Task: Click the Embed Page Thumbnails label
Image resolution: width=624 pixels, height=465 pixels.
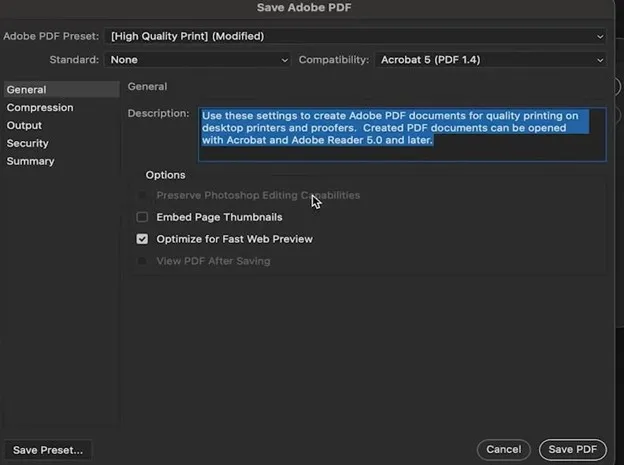Action: 219,217
